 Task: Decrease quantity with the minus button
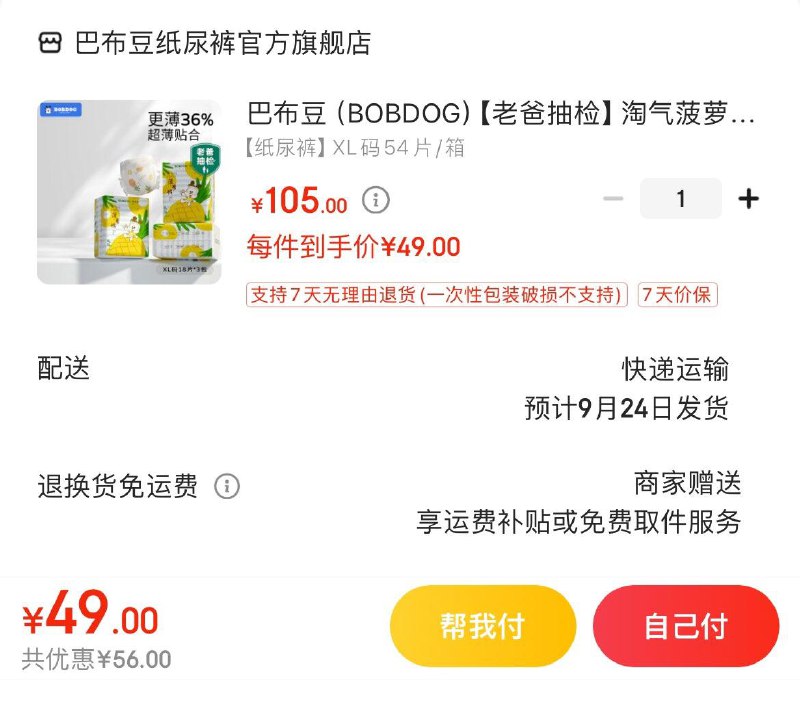pos(613,198)
